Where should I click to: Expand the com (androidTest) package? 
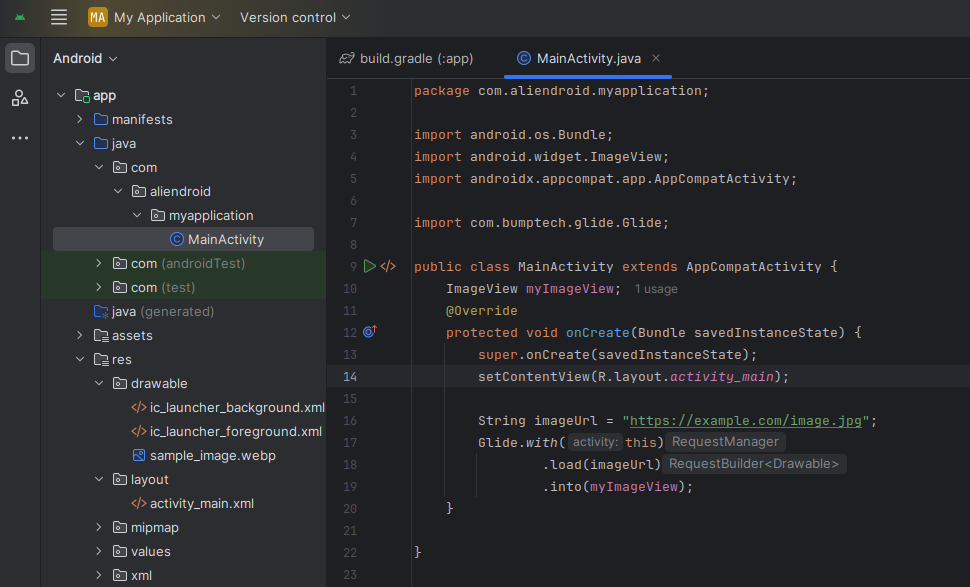(x=99, y=264)
